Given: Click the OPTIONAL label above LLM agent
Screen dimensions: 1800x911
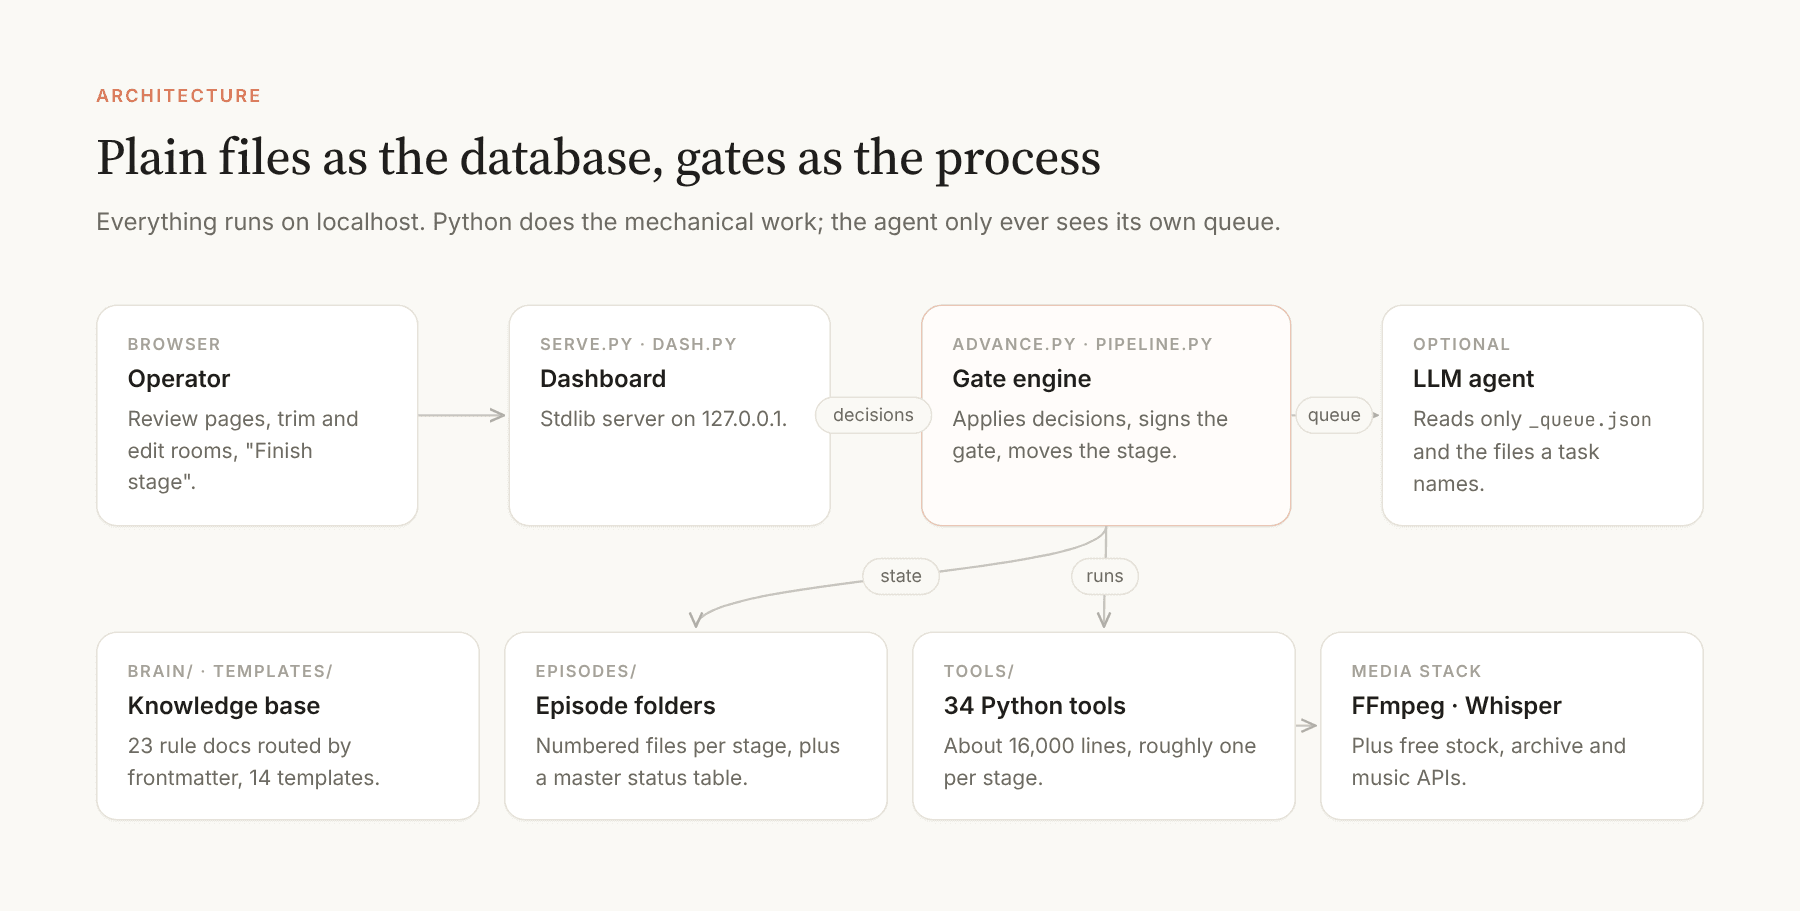Looking at the screenshot, I should [1461, 344].
